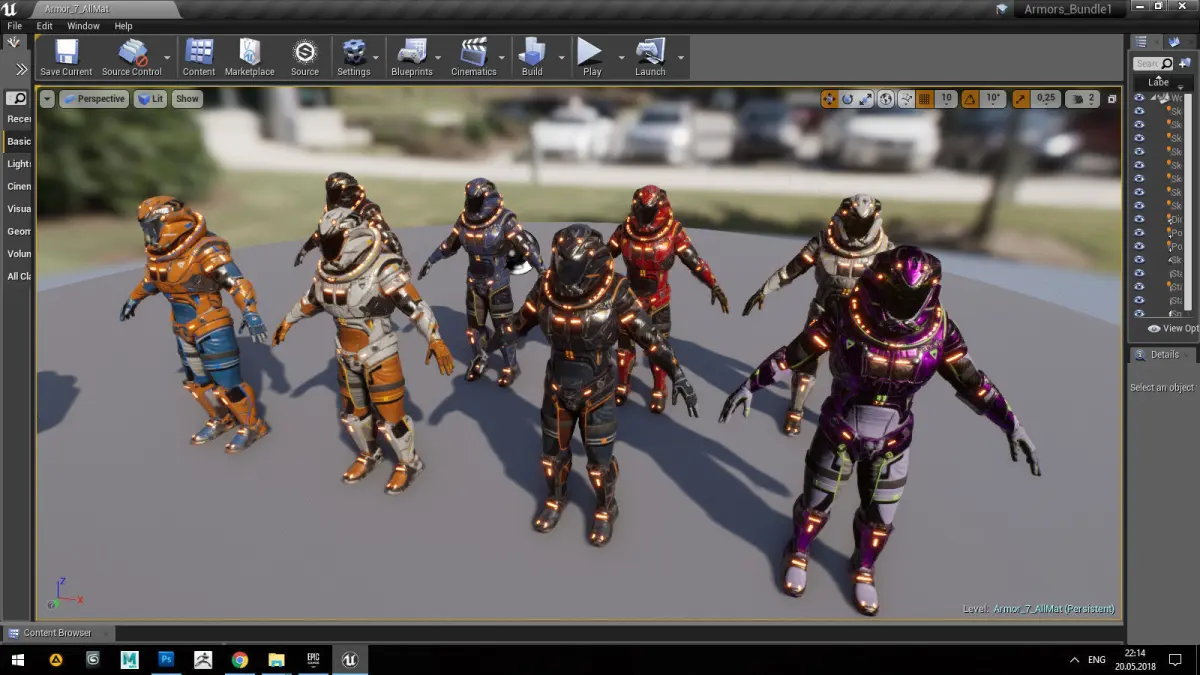The width and height of the screenshot is (1200, 675).
Task: Switch to the Content Browser tab
Action: pos(58,633)
